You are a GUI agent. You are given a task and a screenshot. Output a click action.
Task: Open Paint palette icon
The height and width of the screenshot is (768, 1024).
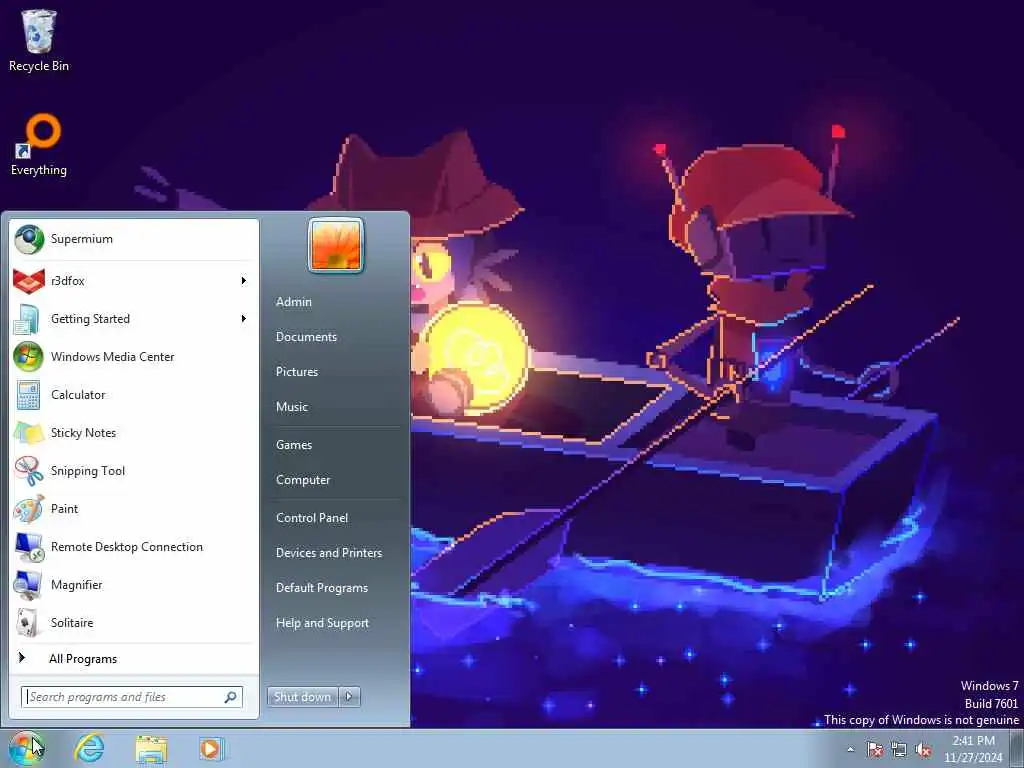[x=29, y=509]
